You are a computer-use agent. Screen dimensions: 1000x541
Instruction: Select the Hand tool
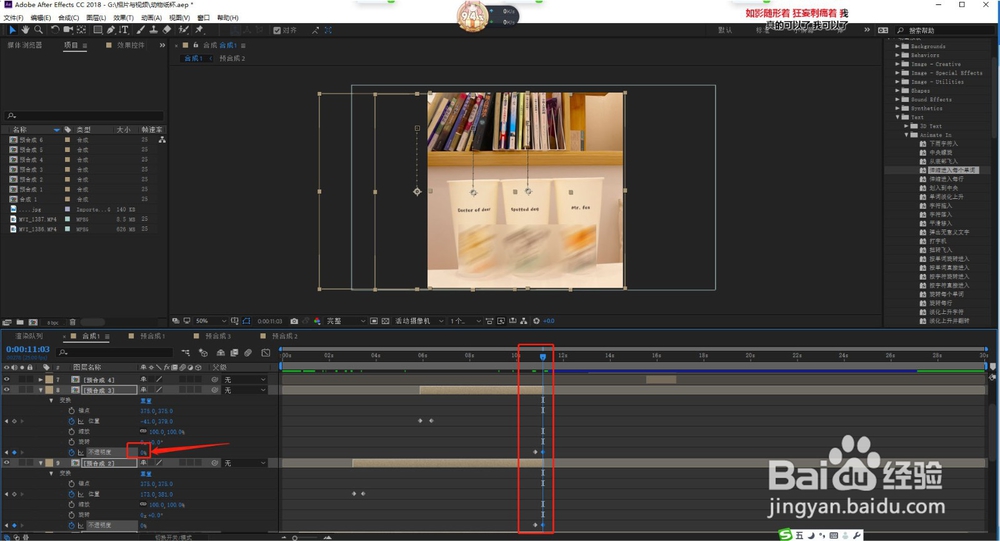[25, 30]
